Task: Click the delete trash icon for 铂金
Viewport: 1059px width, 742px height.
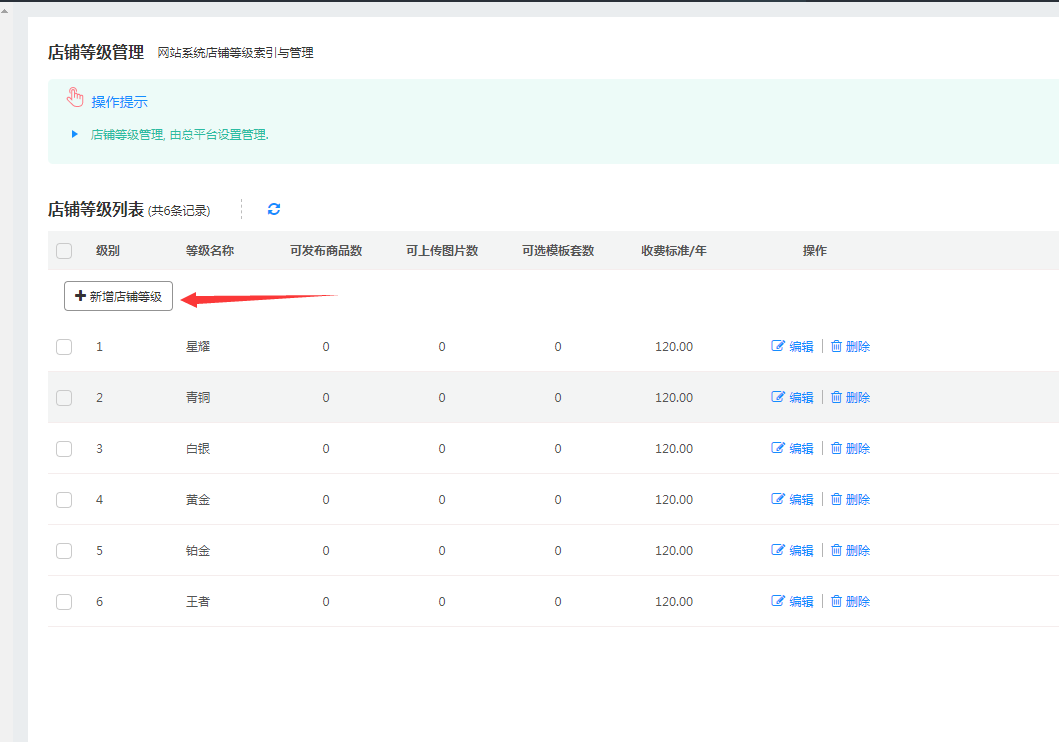Action: (837, 550)
